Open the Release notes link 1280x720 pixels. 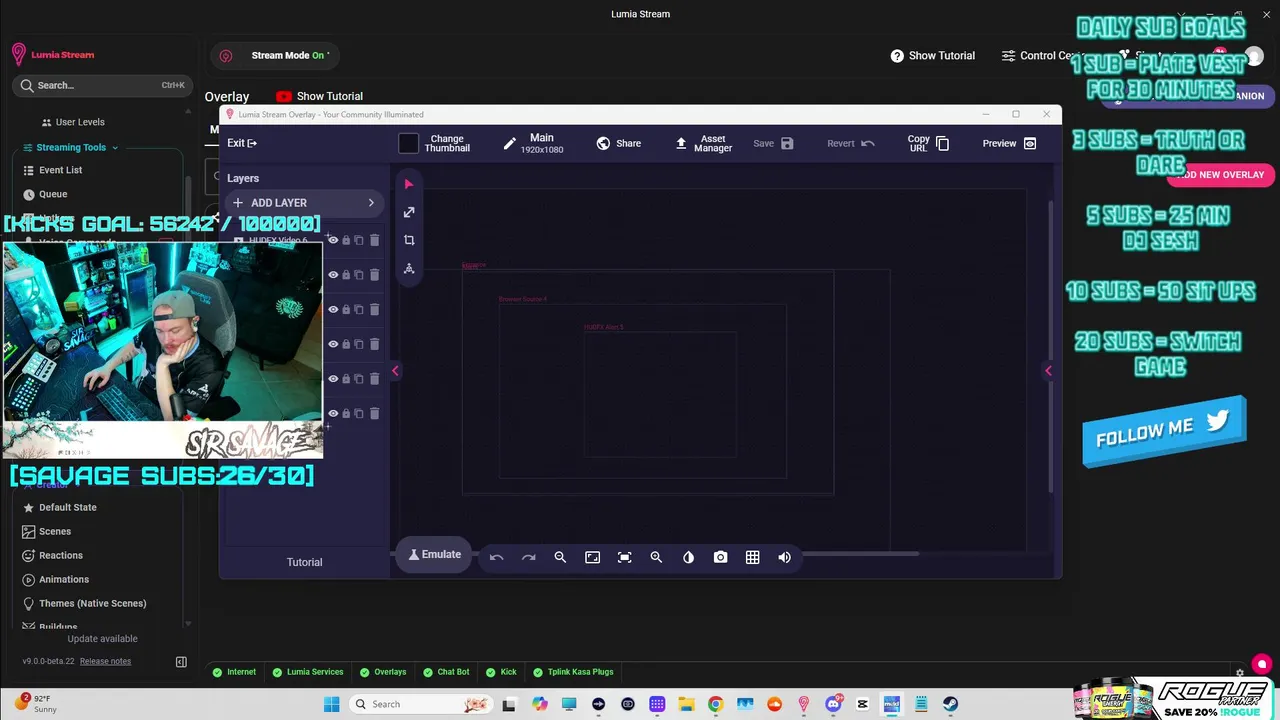[105, 661]
